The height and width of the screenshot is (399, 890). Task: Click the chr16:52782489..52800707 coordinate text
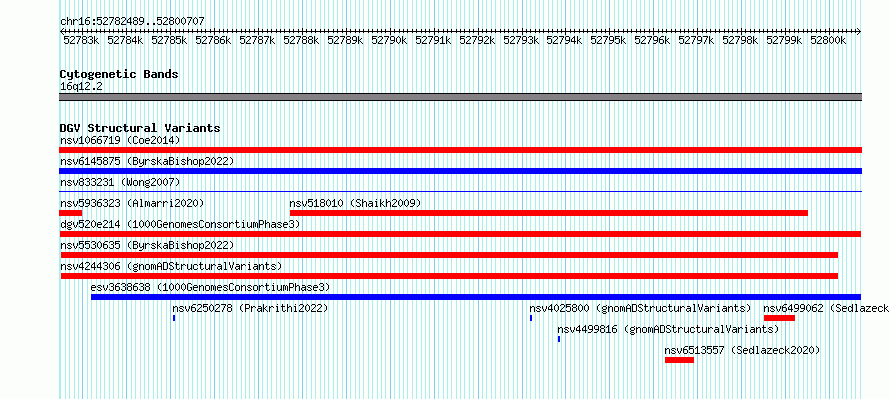132,21
